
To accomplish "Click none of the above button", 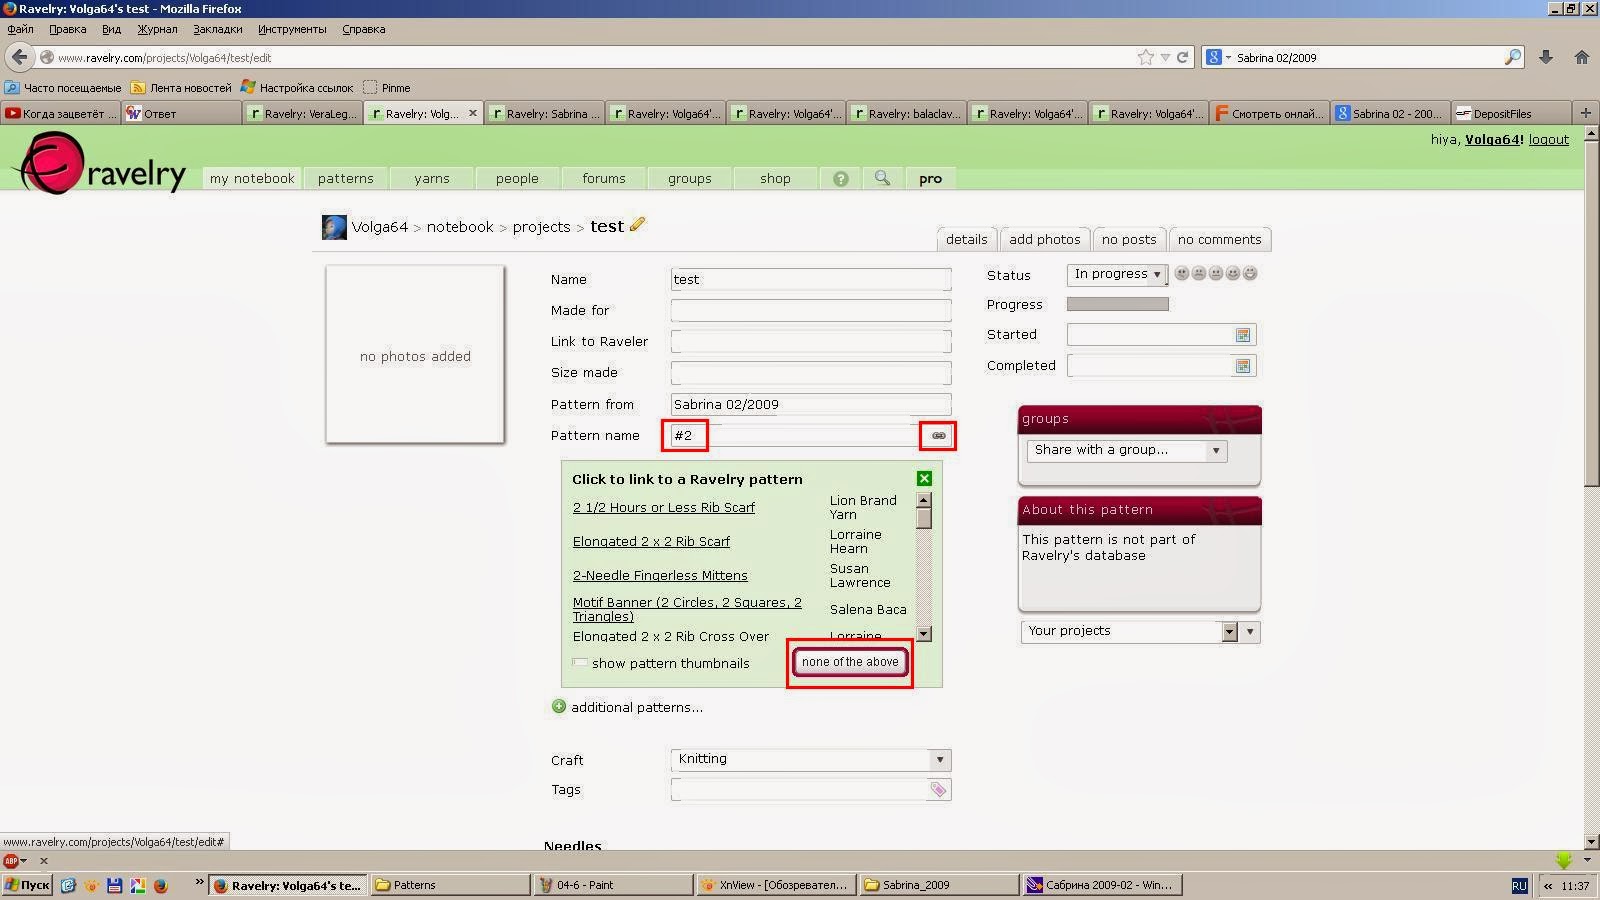I will (x=850, y=662).
